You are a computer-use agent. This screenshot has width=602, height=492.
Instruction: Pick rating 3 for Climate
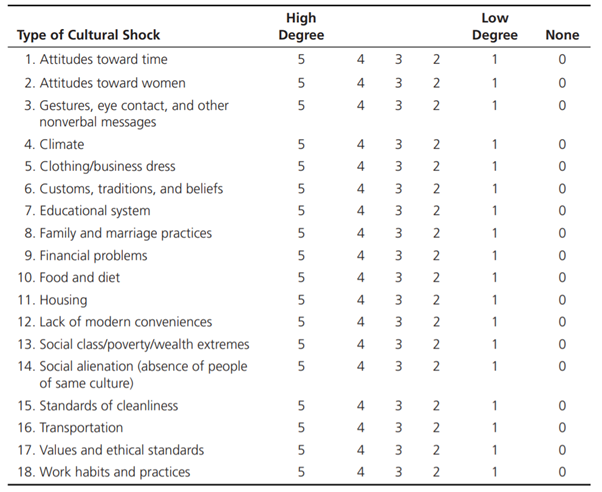point(398,144)
